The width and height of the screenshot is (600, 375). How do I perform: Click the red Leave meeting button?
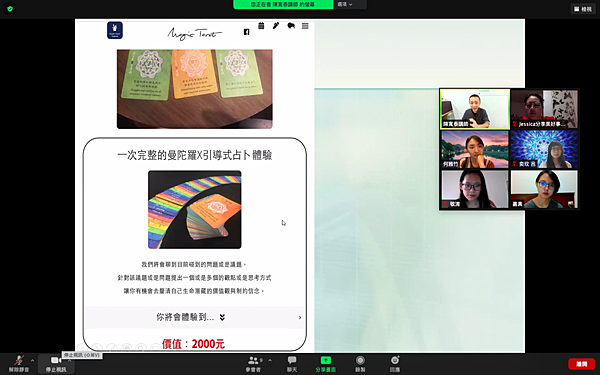[581, 364]
